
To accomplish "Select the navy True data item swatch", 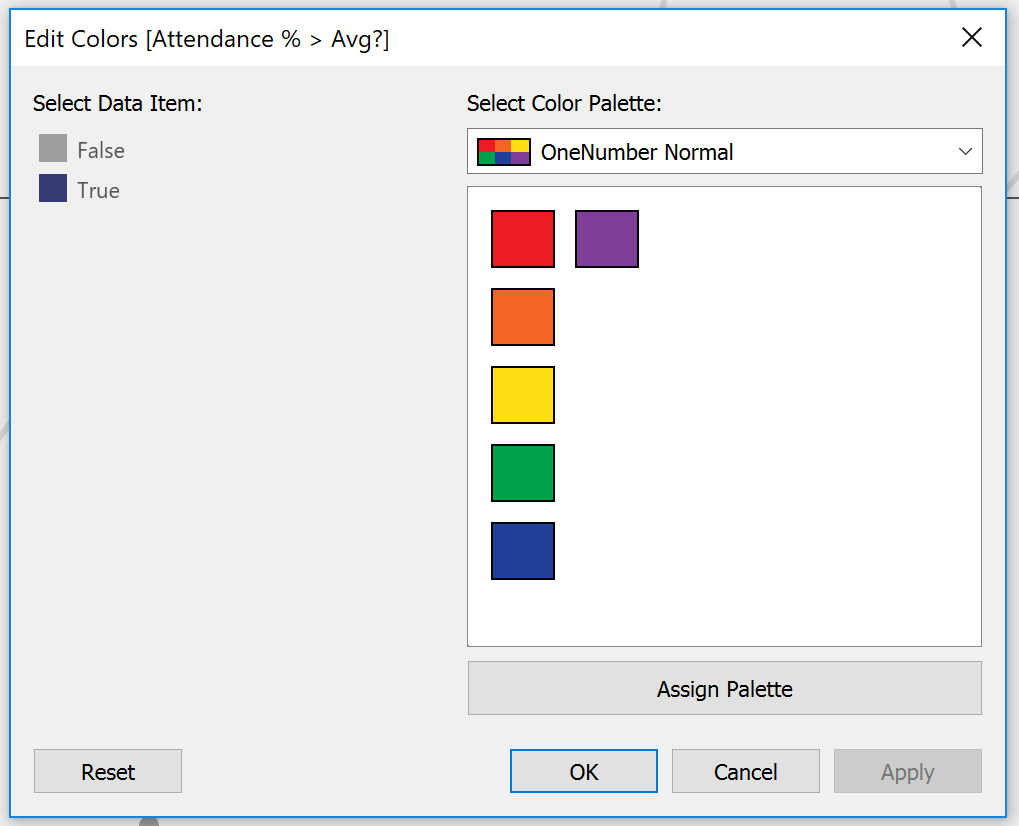I will (x=53, y=188).
